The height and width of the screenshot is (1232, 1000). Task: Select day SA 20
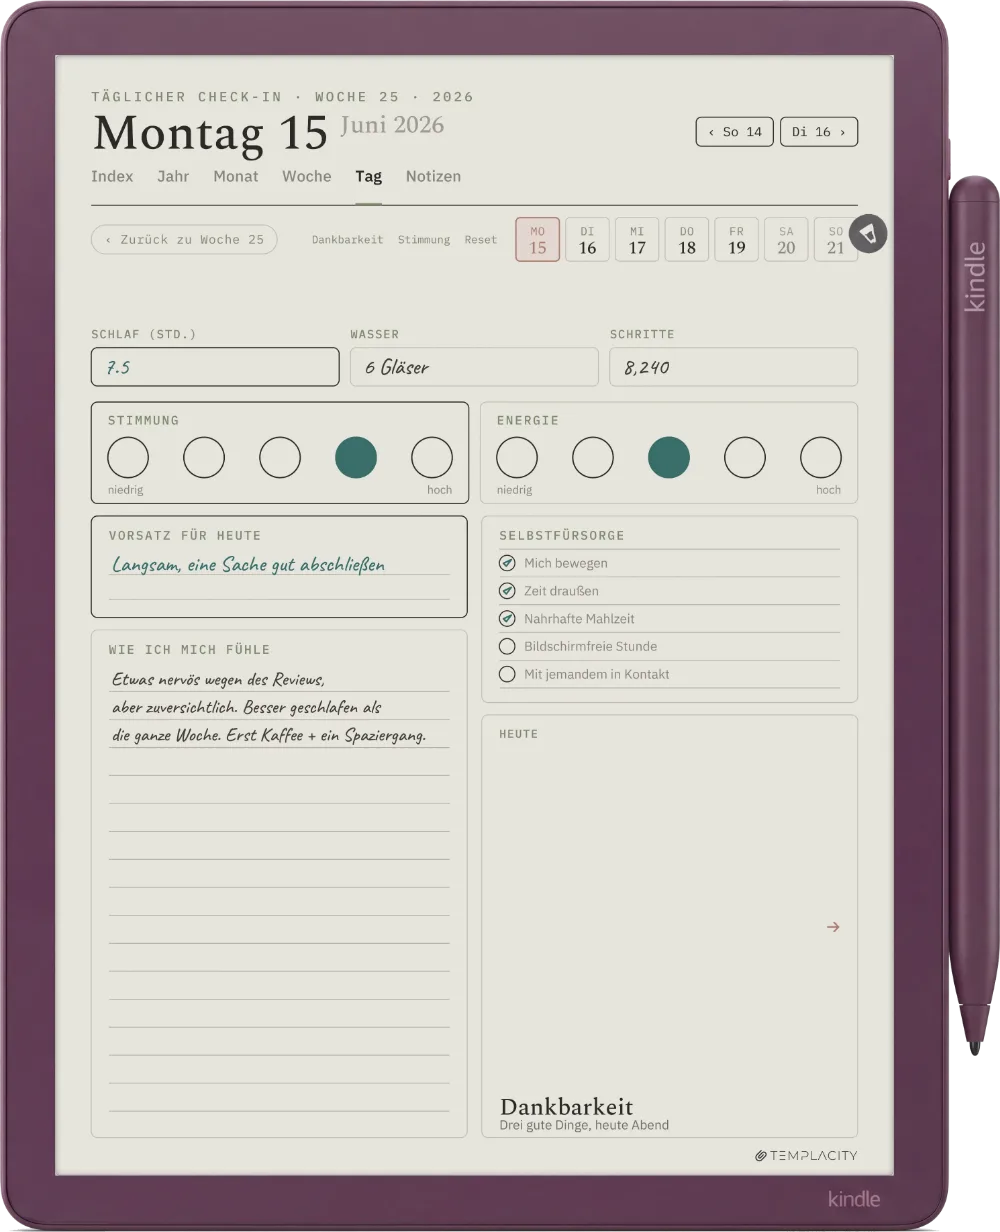(x=786, y=240)
